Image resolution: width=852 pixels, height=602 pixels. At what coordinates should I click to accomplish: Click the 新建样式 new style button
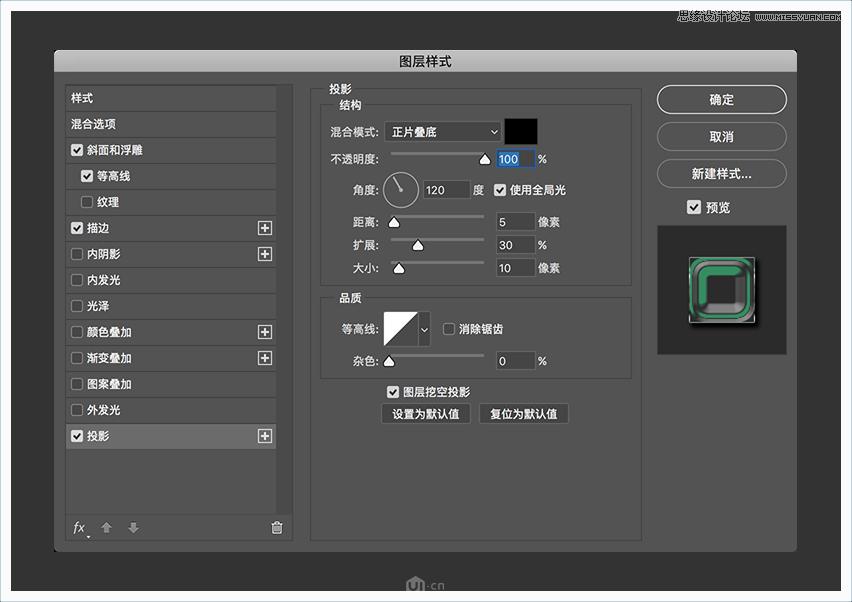click(721, 173)
